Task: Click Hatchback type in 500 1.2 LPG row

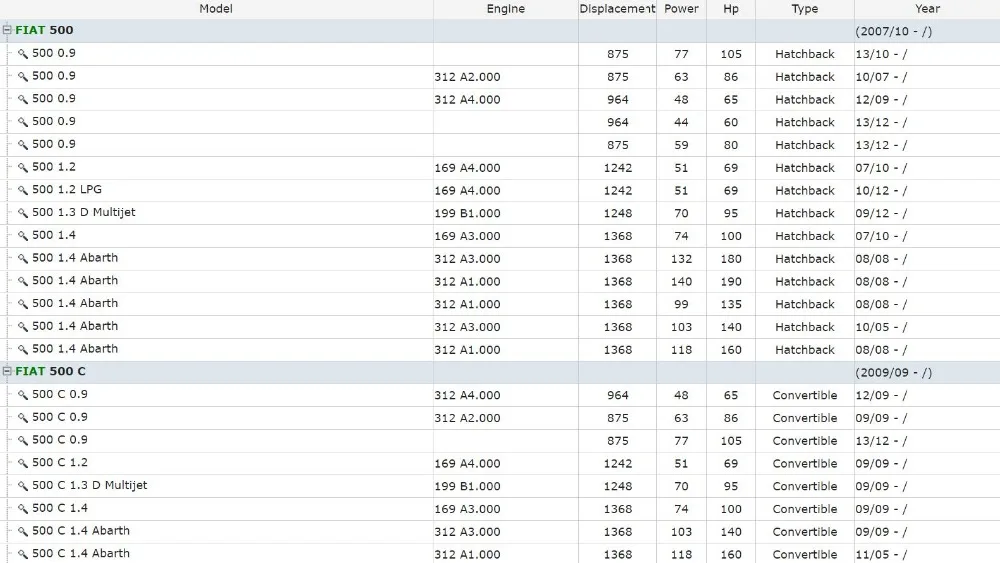Action: coord(805,190)
